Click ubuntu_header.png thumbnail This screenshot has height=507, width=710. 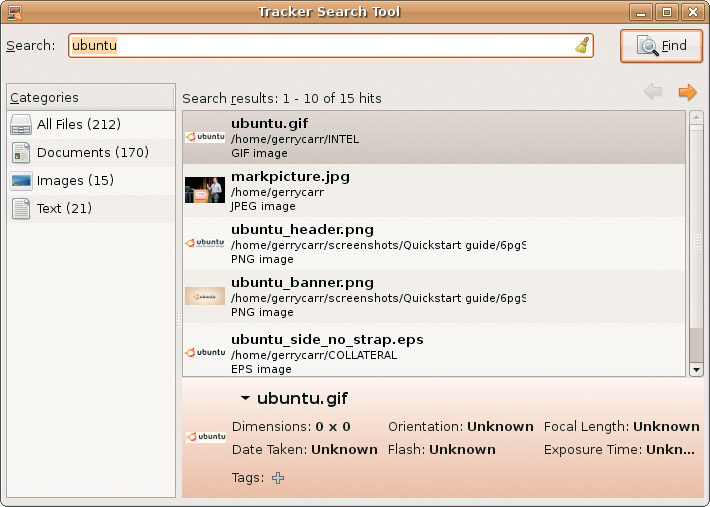(x=205, y=243)
